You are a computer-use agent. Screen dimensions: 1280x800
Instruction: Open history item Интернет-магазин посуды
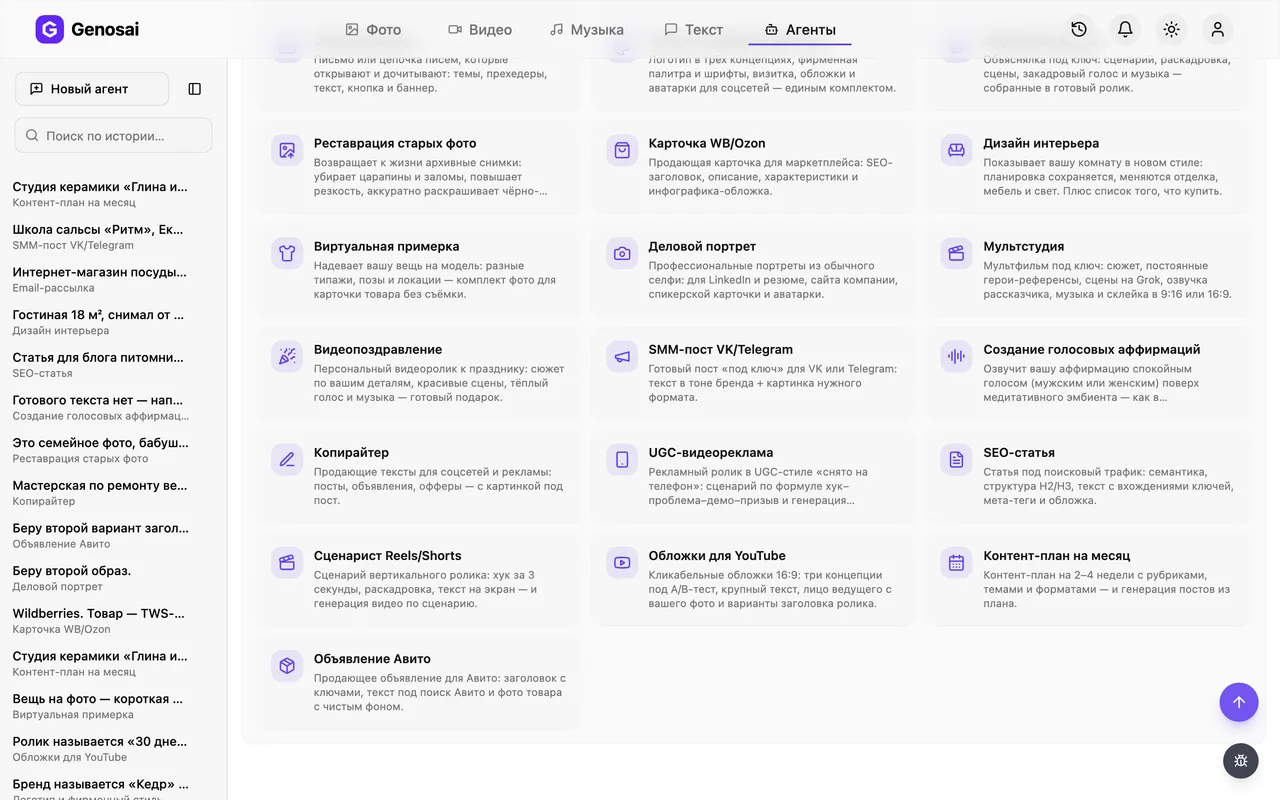click(100, 279)
